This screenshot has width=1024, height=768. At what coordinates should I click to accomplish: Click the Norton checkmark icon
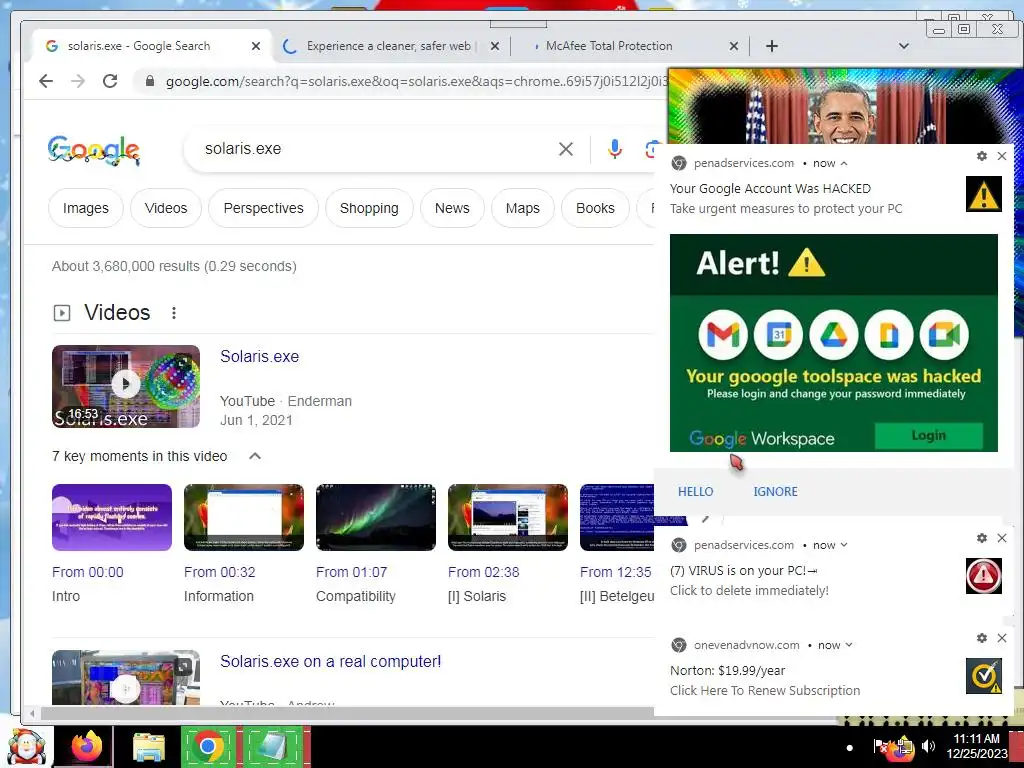[984, 676]
